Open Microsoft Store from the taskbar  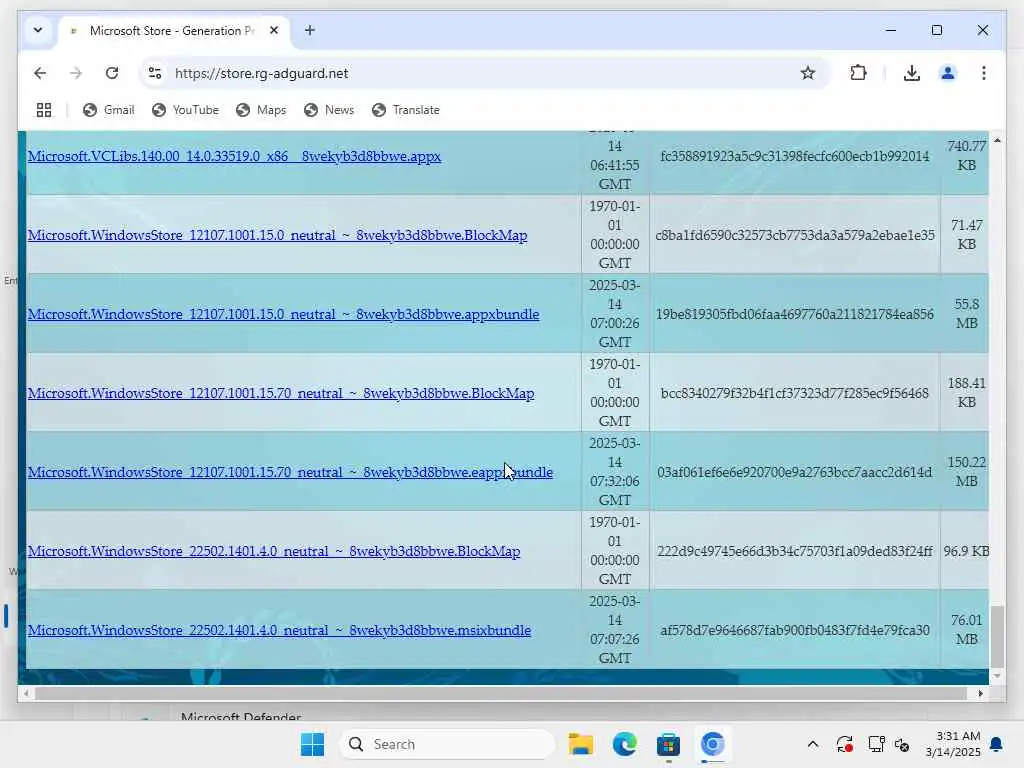click(668, 744)
